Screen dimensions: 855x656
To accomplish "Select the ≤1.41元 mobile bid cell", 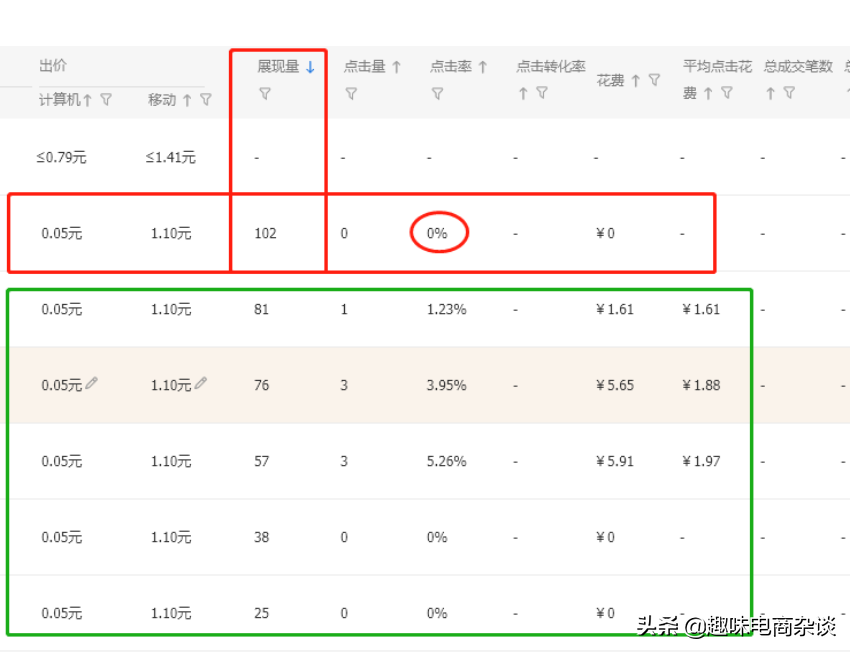I will point(170,158).
